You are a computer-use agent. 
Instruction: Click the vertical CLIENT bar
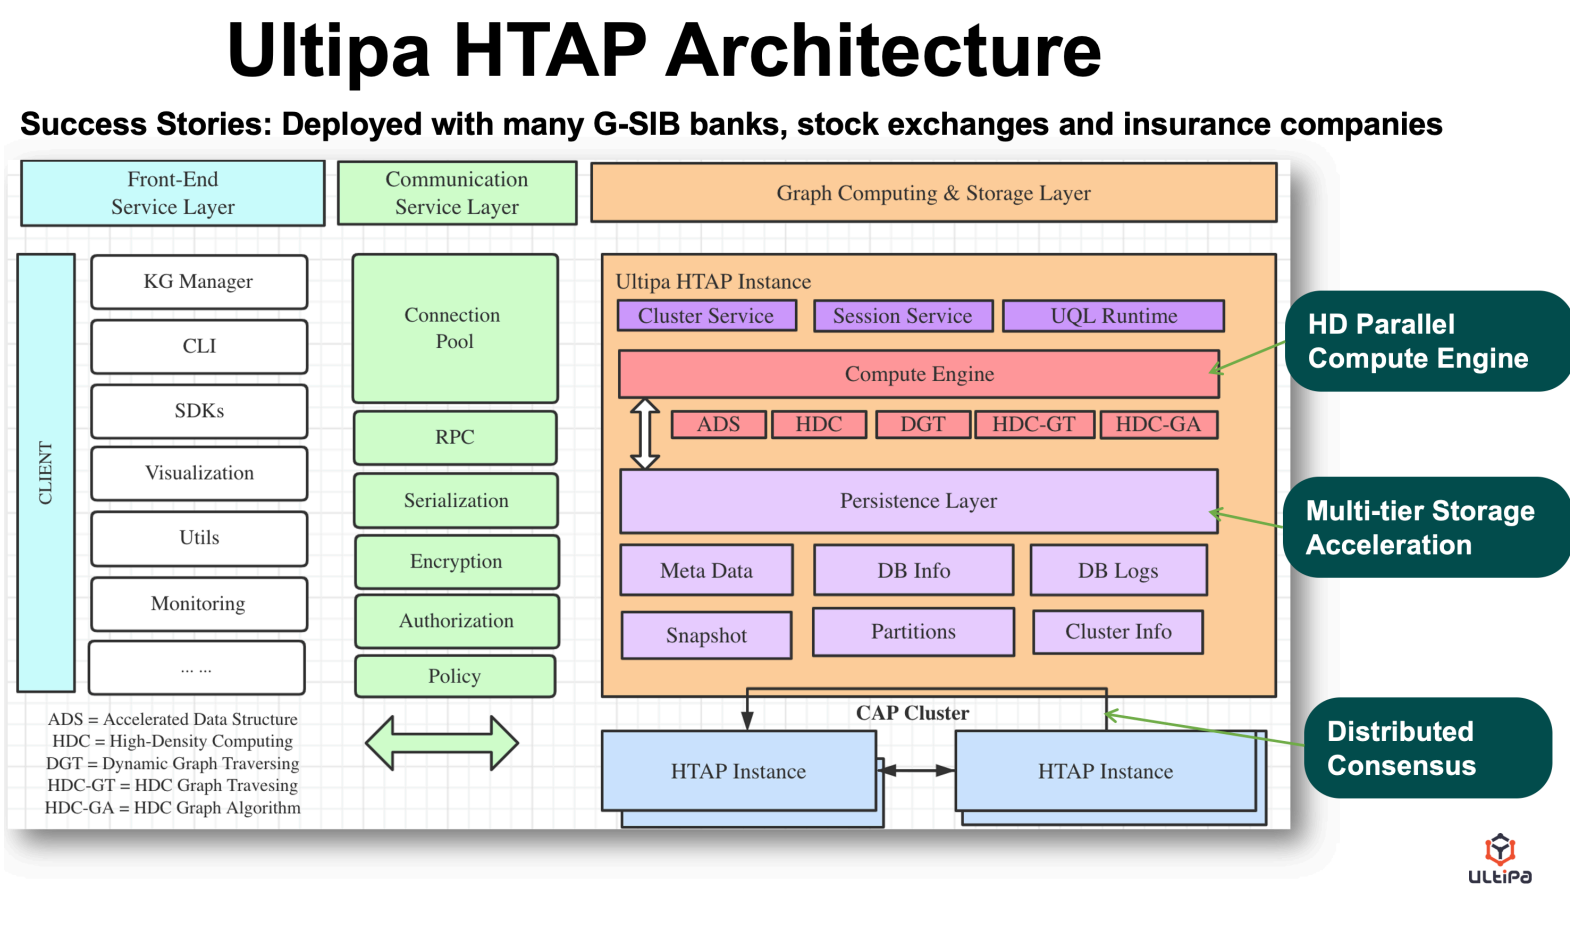[x=46, y=473]
